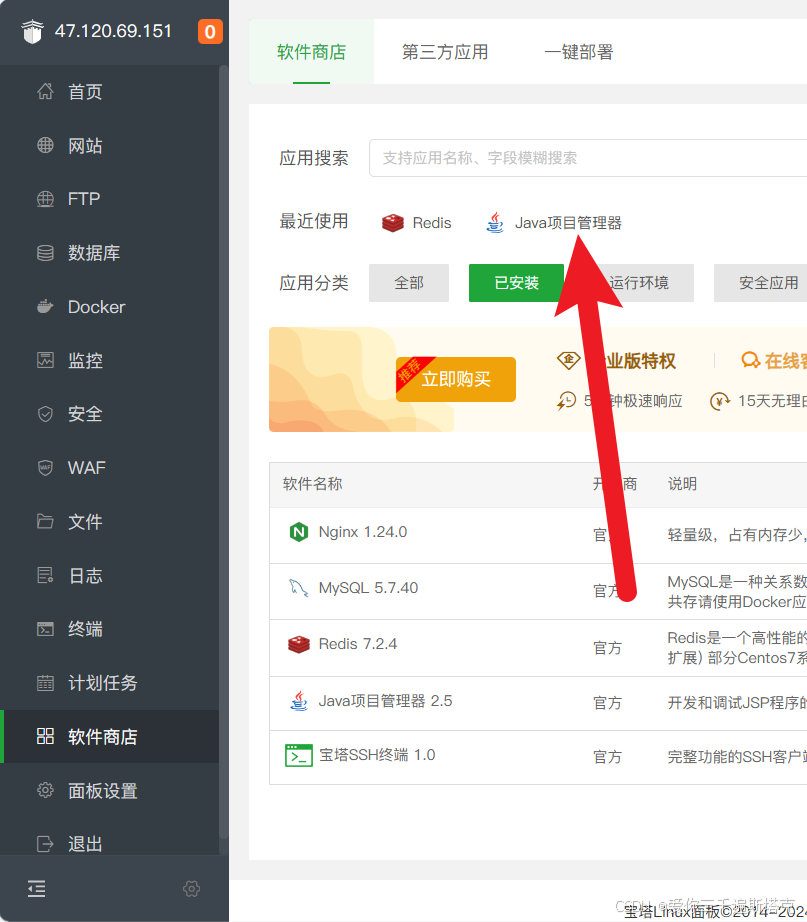The width and height of the screenshot is (807, 922).
Task: Click the WAF sidebar icon
Action: pos(84,467)
